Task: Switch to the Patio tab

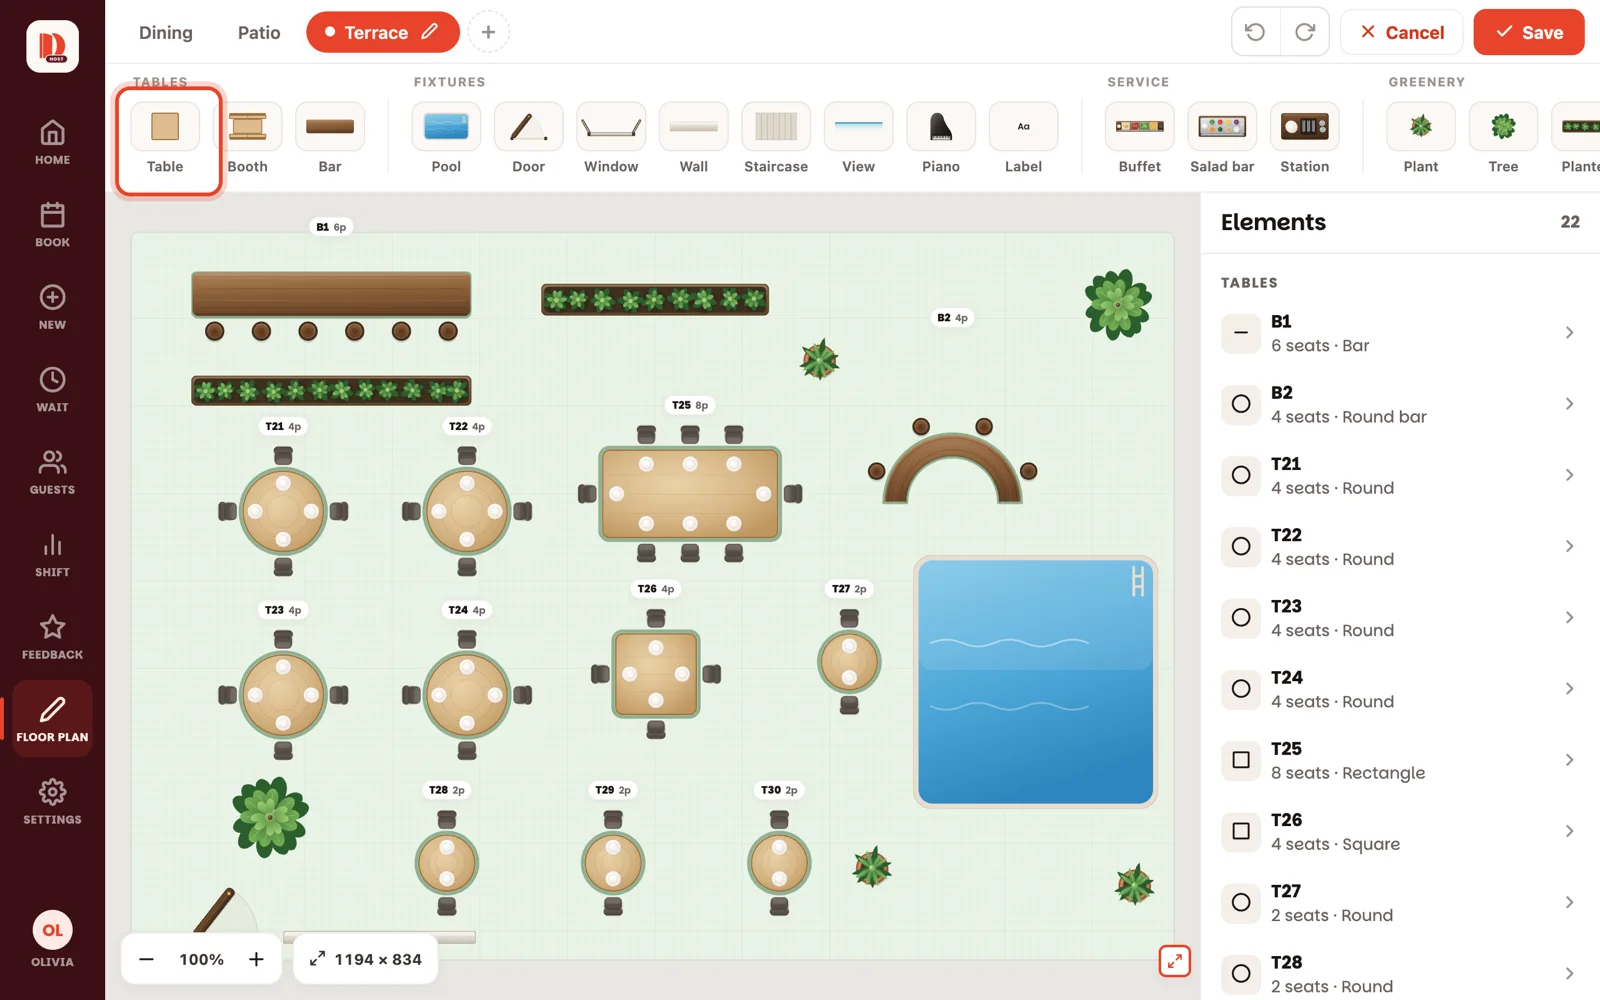Action: pos(259,32)
